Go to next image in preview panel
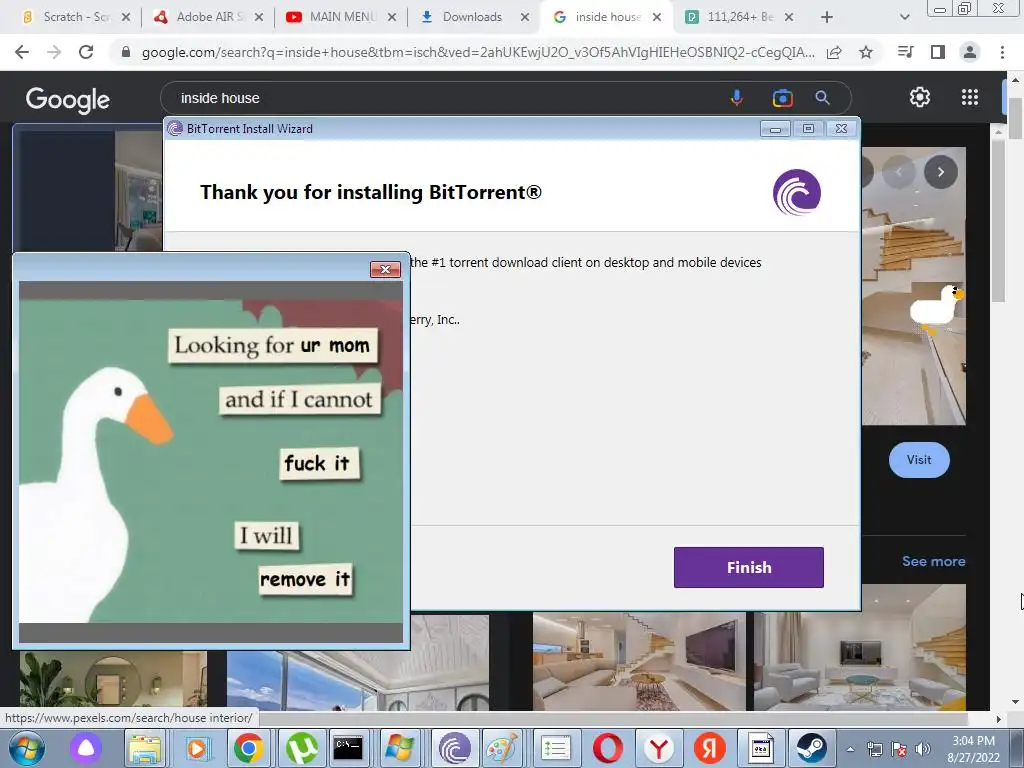 940,172
